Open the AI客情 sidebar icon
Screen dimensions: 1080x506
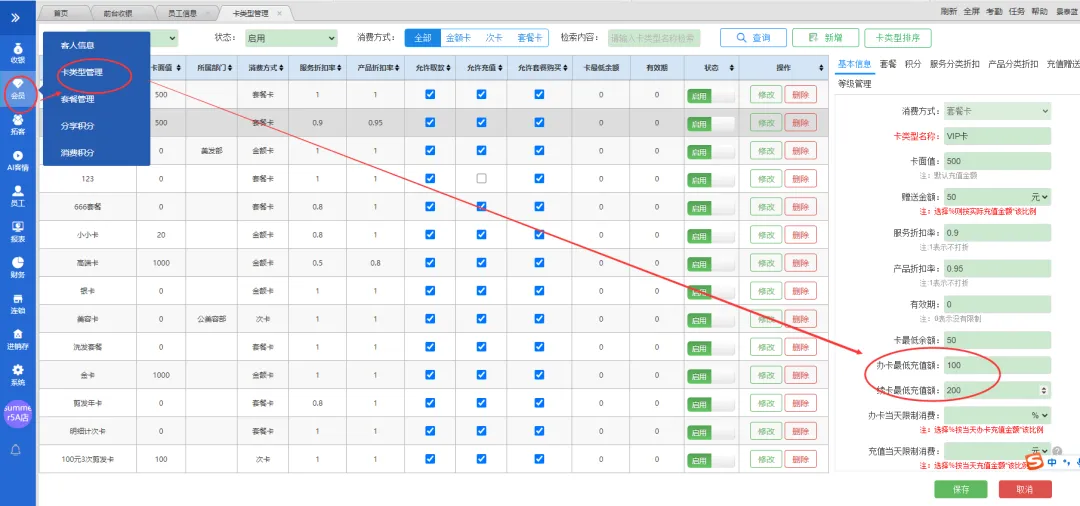[18, 161]
